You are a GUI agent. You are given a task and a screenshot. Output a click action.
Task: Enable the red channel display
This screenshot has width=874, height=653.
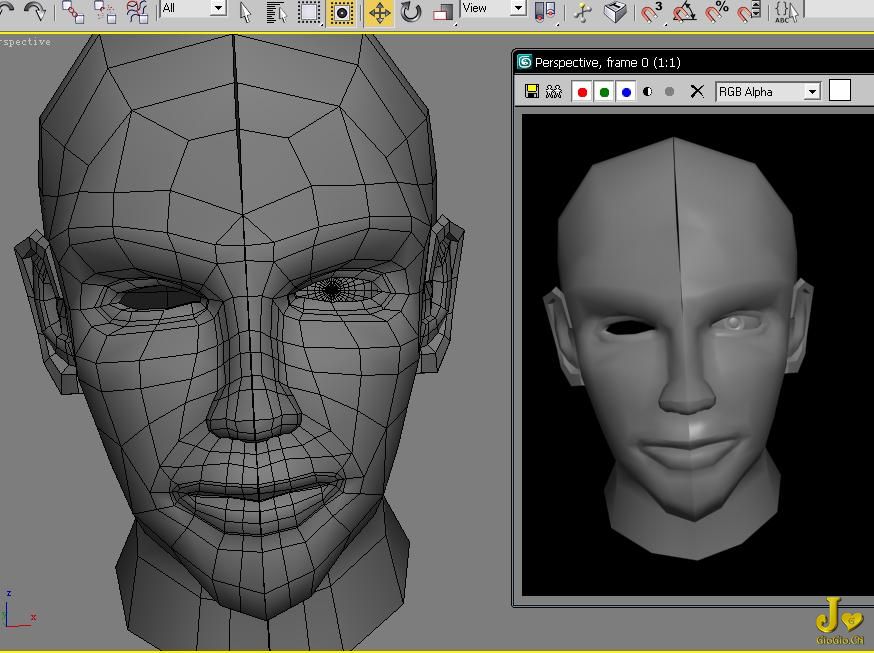pos(582,92)
